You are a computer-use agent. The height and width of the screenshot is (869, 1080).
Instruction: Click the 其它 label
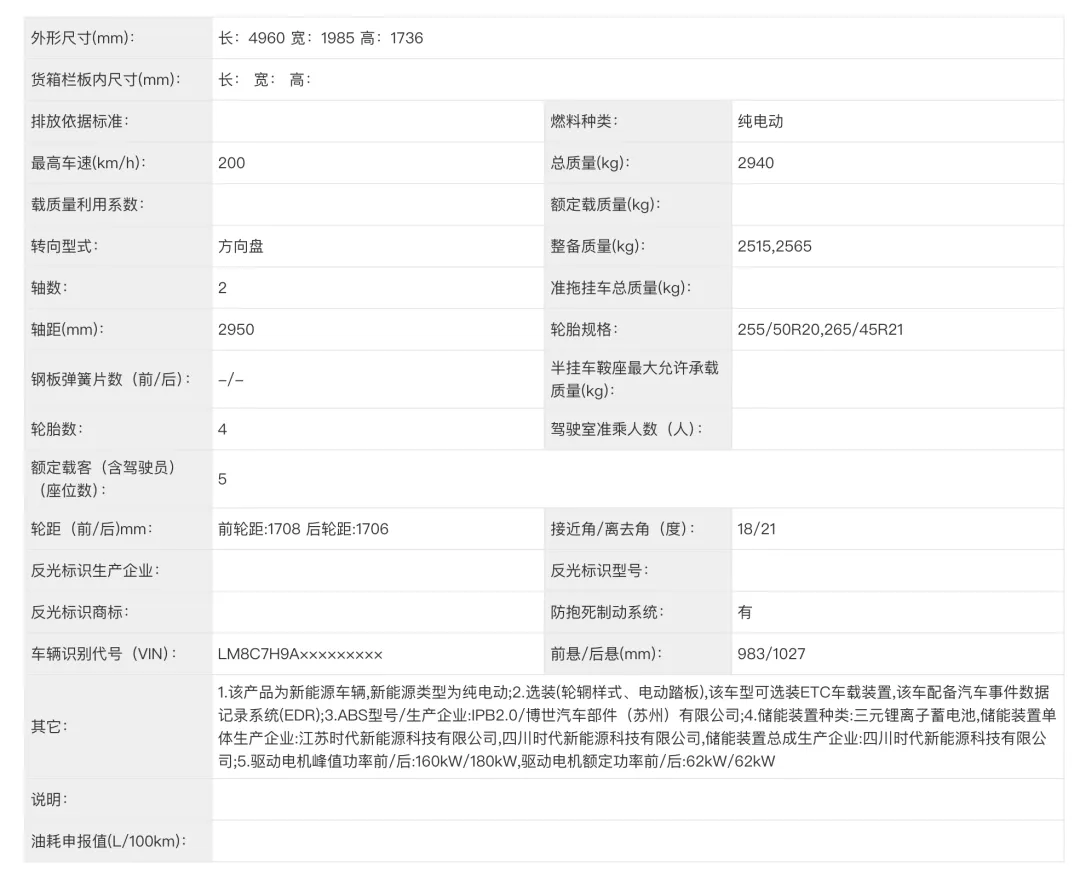(x=49, y=726)
